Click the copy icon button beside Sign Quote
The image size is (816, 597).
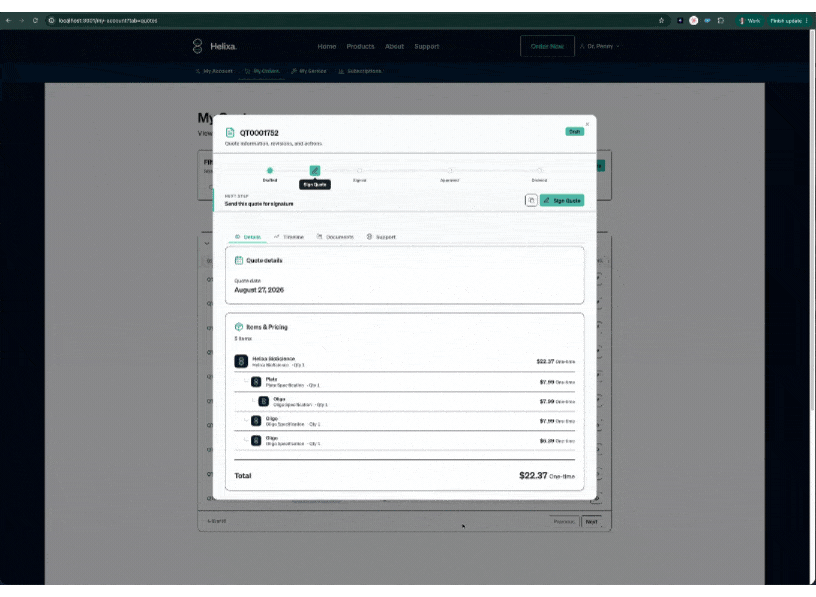pyautogui.click(x=531, y=200)
